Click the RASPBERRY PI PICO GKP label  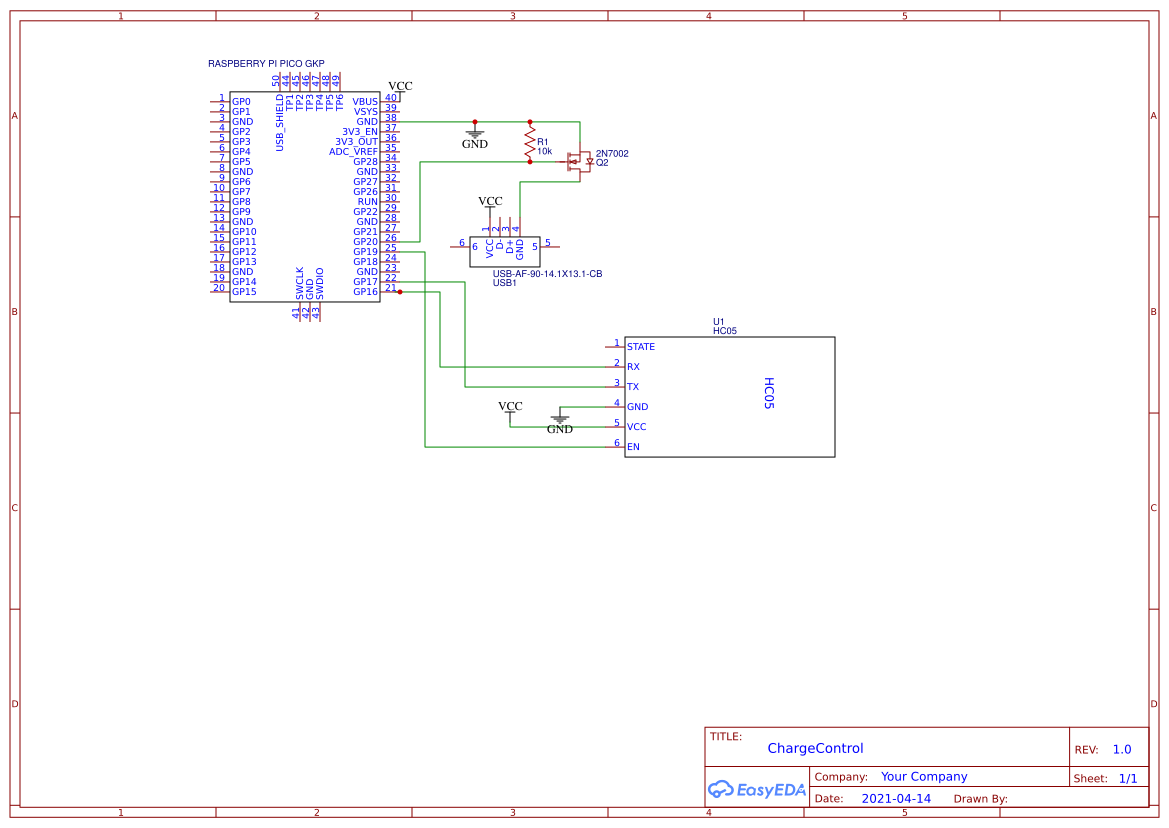point(266,64)
